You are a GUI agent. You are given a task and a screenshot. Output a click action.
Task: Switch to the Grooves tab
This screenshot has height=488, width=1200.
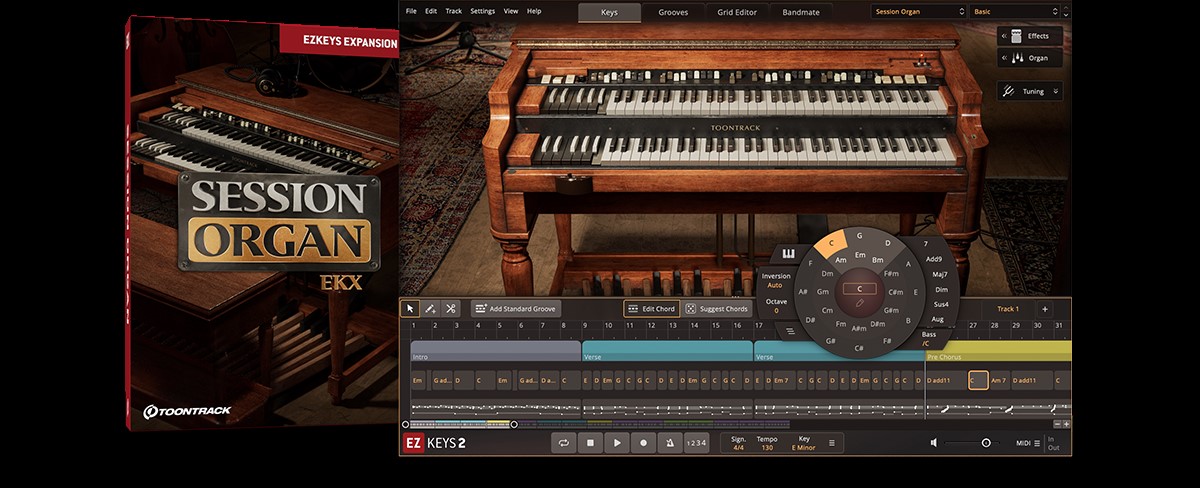(x=672, y=13)
